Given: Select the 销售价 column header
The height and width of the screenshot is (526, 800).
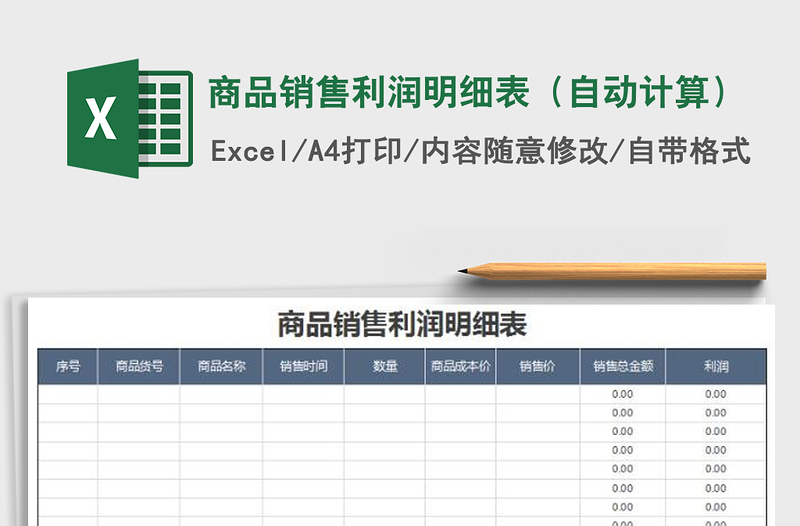Looking at the screenshot, I should point(538,367).
